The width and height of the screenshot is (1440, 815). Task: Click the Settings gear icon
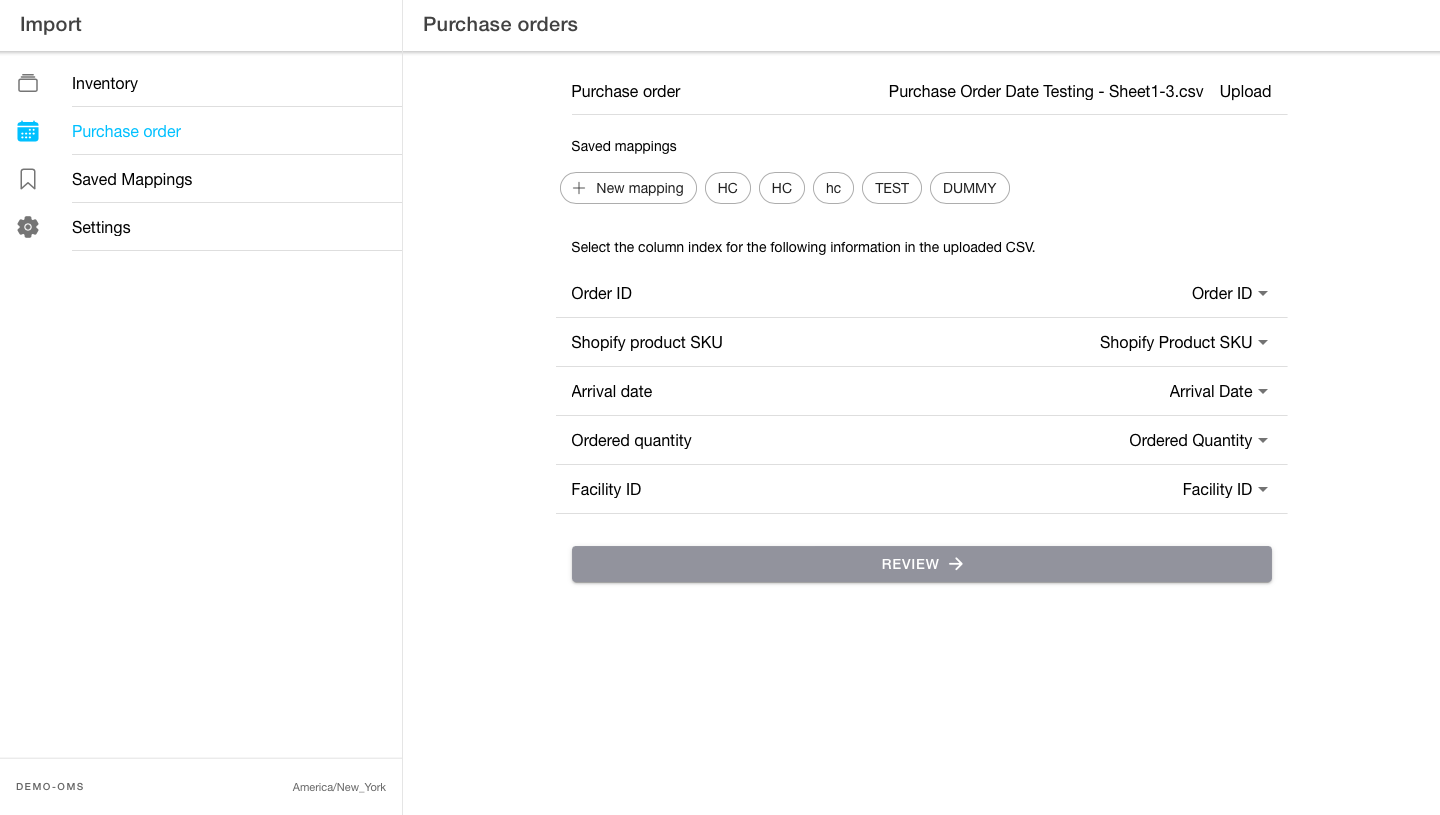click(28, 227)
